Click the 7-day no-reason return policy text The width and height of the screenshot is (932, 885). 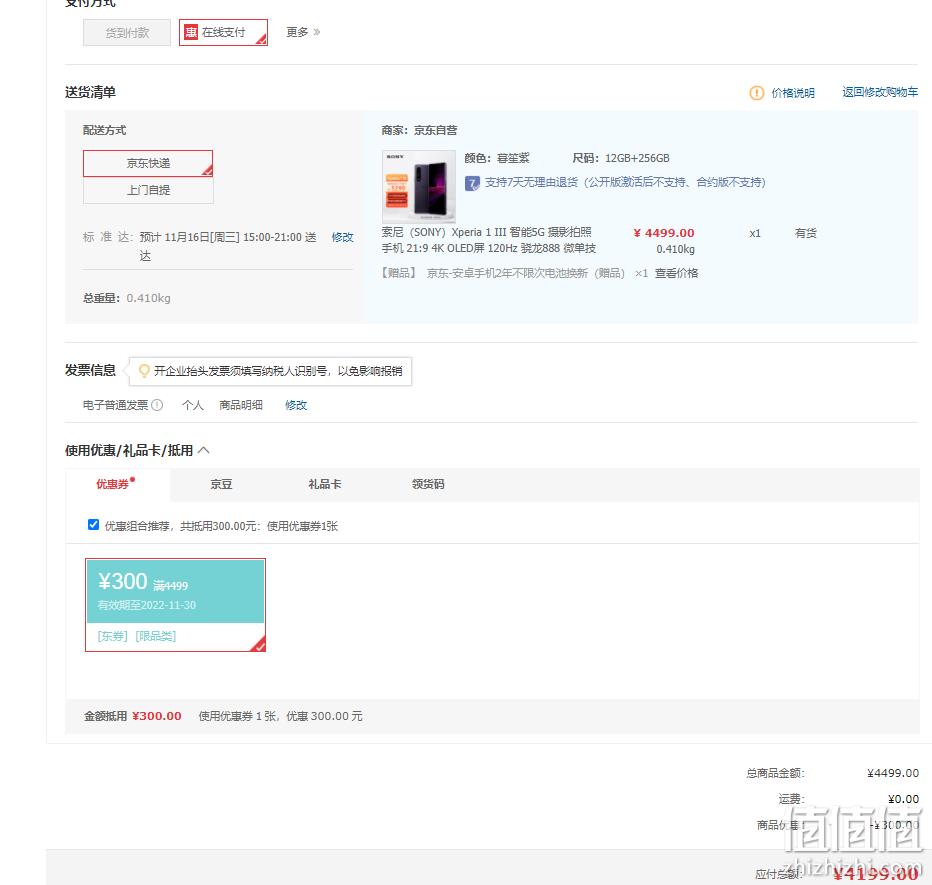(x=625, y=182)
